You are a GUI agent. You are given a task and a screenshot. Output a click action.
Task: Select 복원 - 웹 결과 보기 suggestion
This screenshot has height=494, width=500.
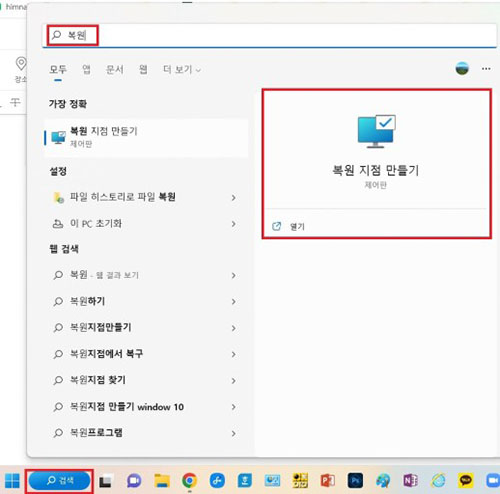point(146,275)
